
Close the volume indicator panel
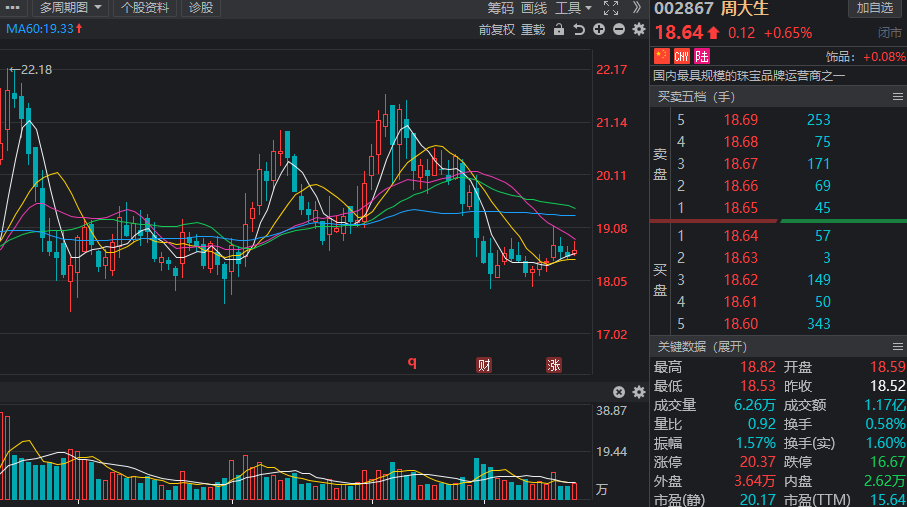coord(619,392)
